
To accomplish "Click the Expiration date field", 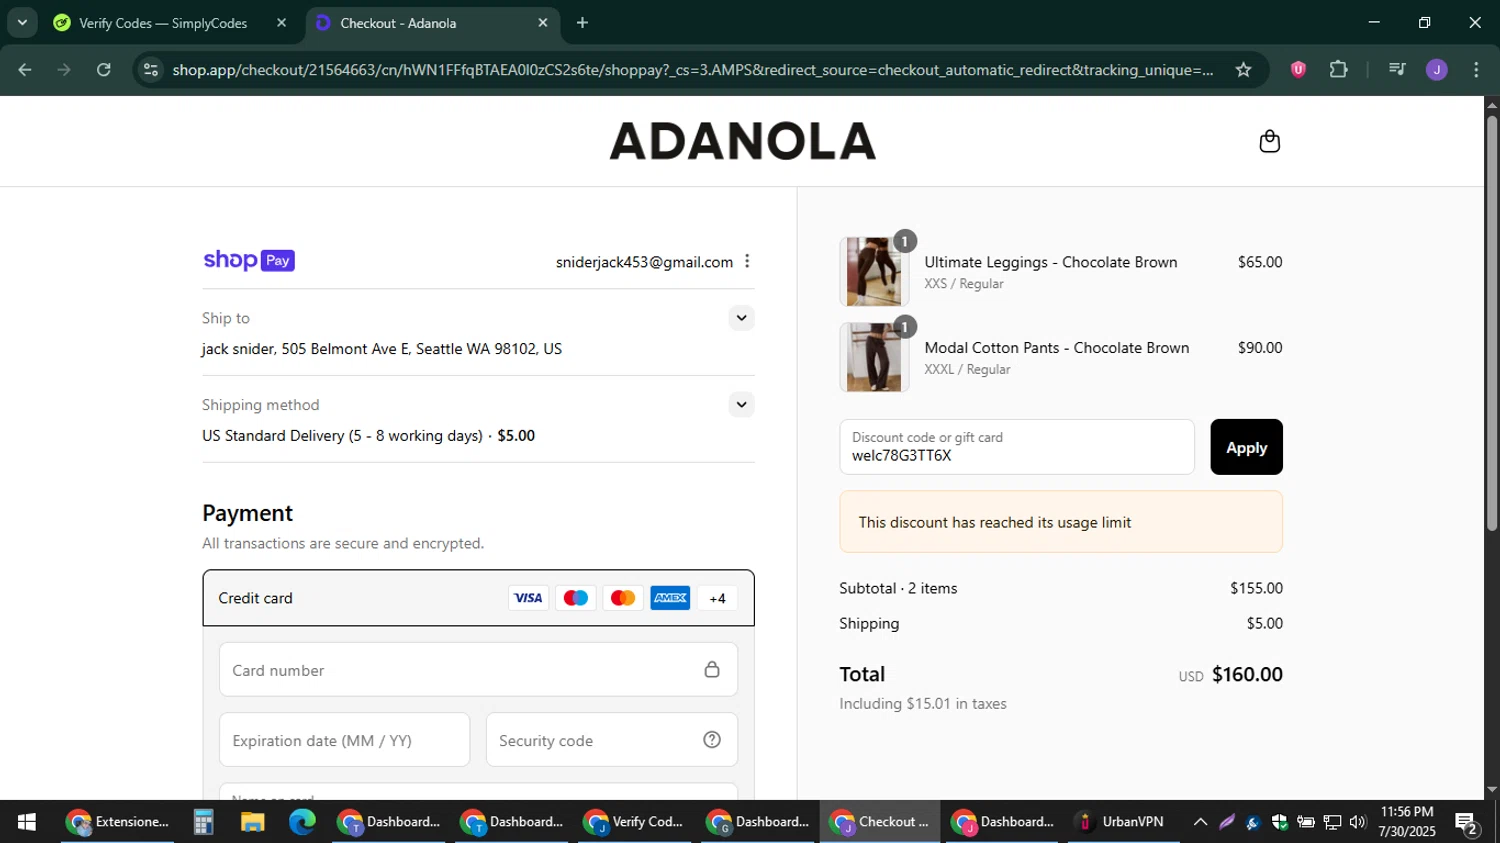I will click(x=344, y=739).
